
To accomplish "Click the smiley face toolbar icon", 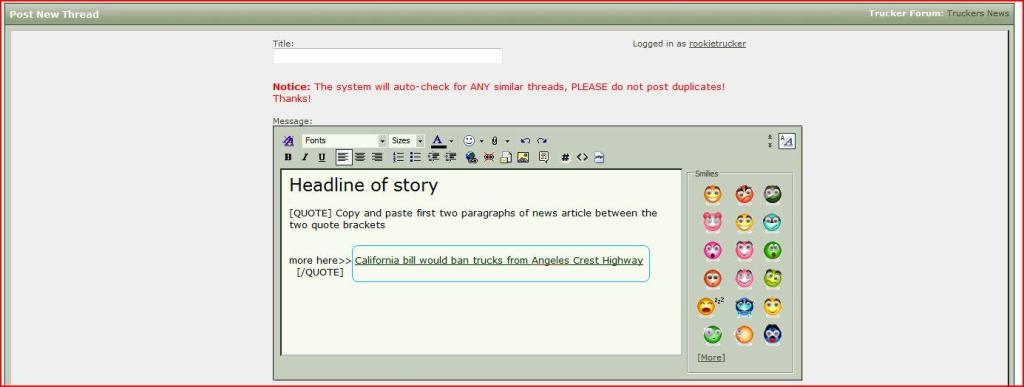I will (x=469, y=141).
